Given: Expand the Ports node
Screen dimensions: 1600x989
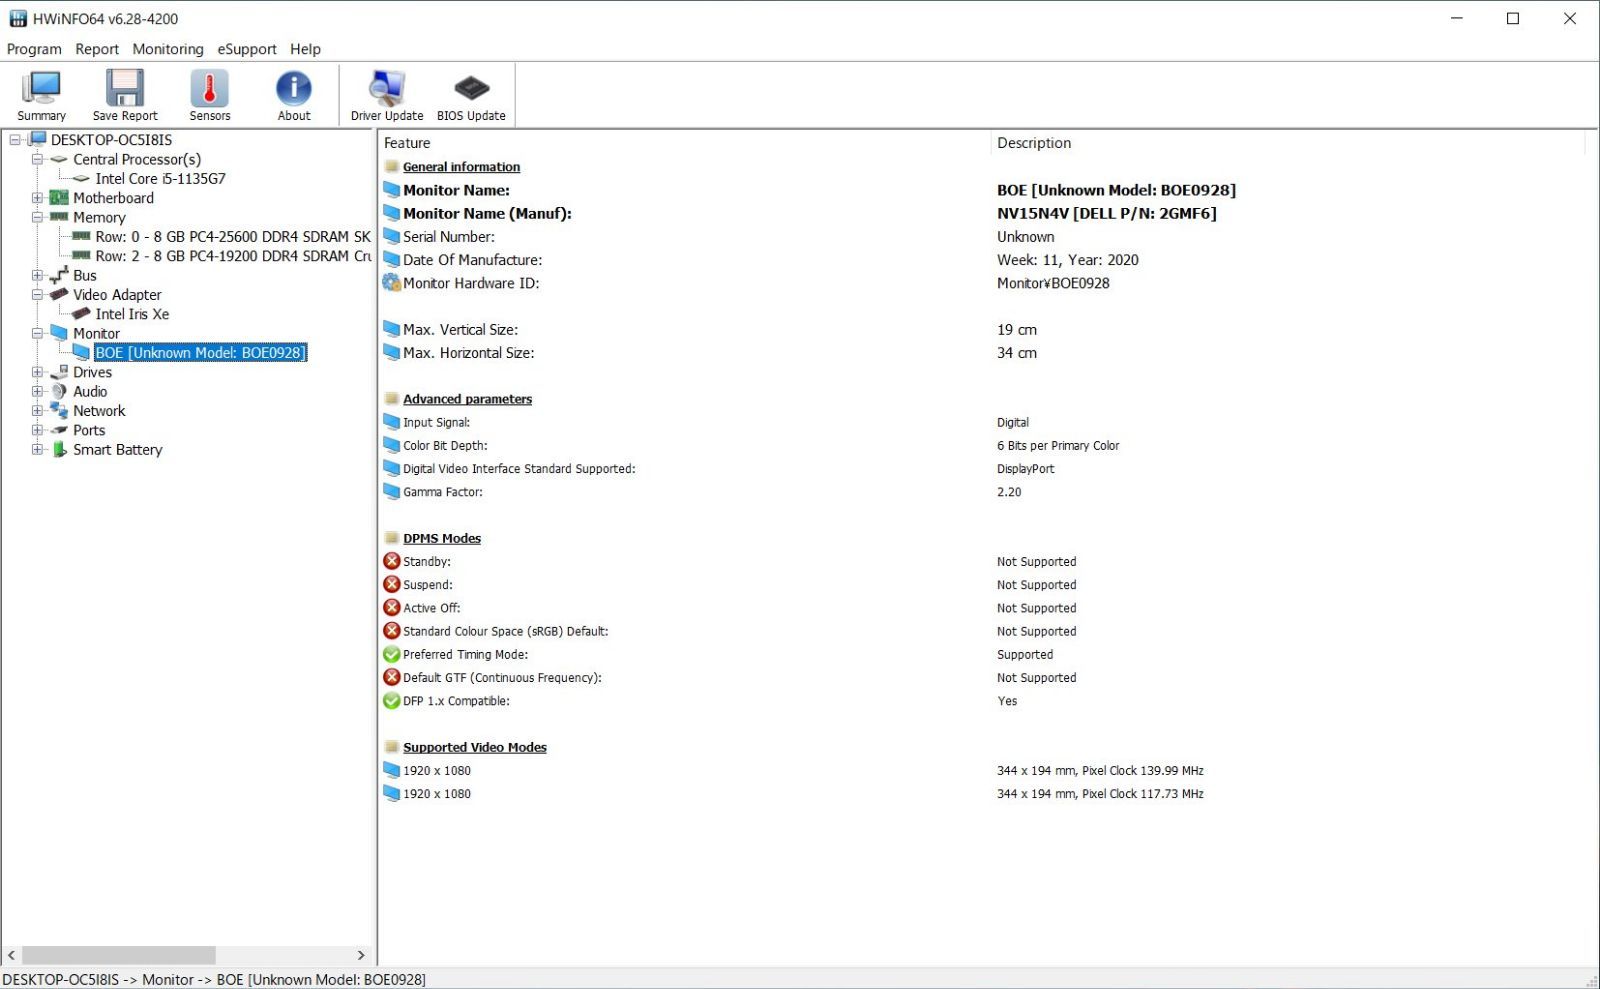Looking at the screenshot, I should point(37,430).
